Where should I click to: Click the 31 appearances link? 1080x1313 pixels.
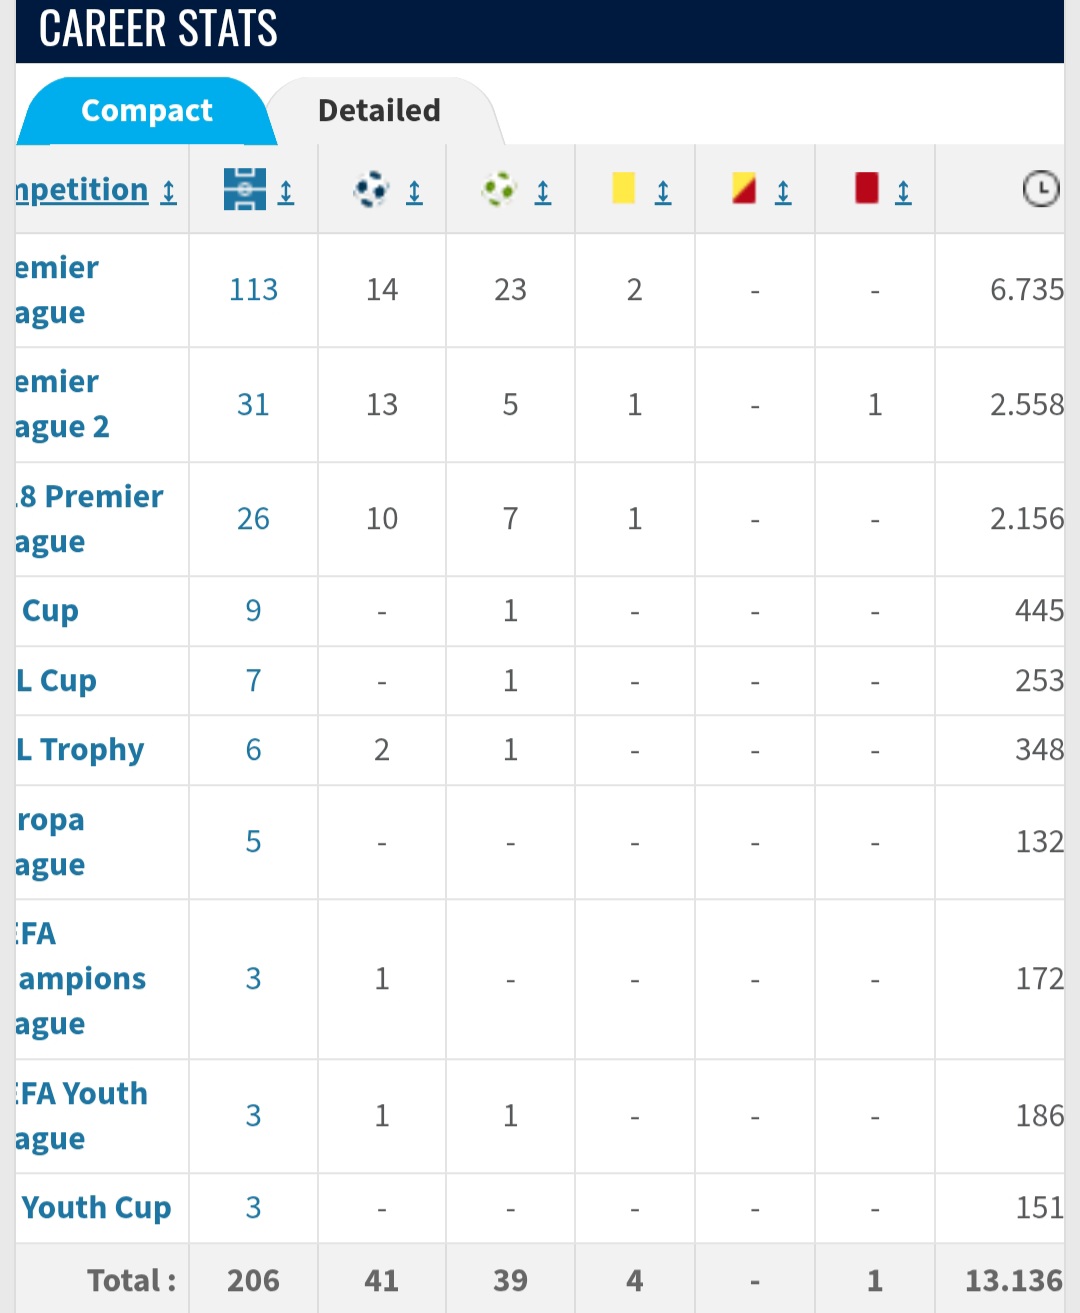tap(253, 404)
